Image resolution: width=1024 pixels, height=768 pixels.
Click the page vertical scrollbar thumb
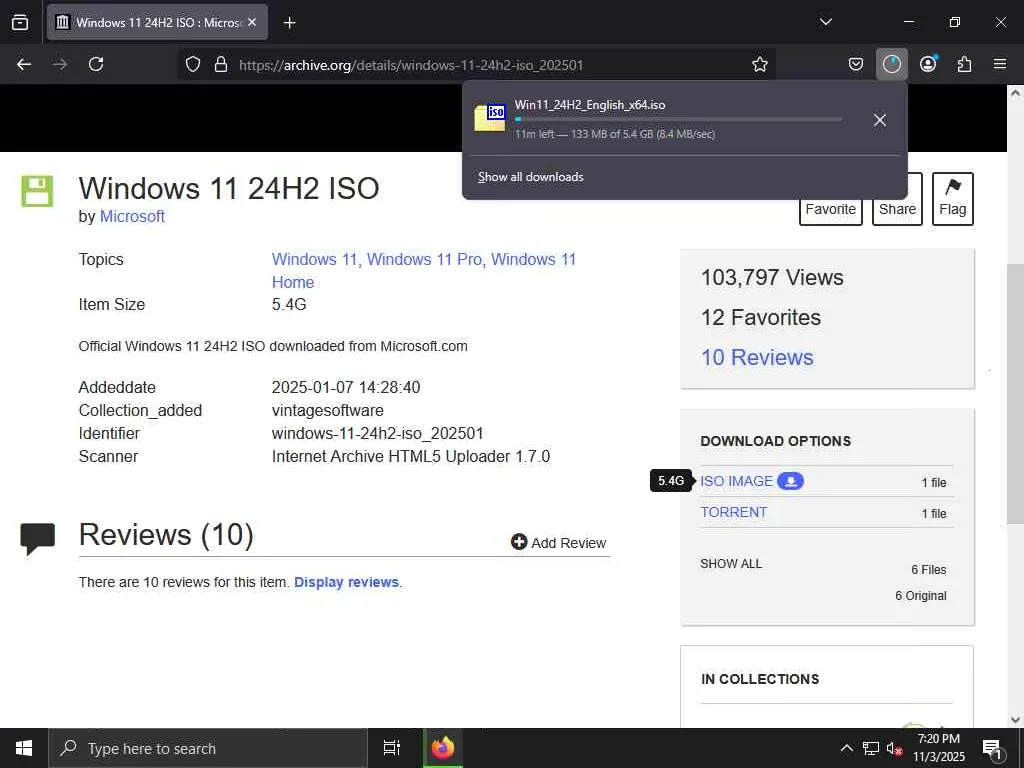(1015, 393)
